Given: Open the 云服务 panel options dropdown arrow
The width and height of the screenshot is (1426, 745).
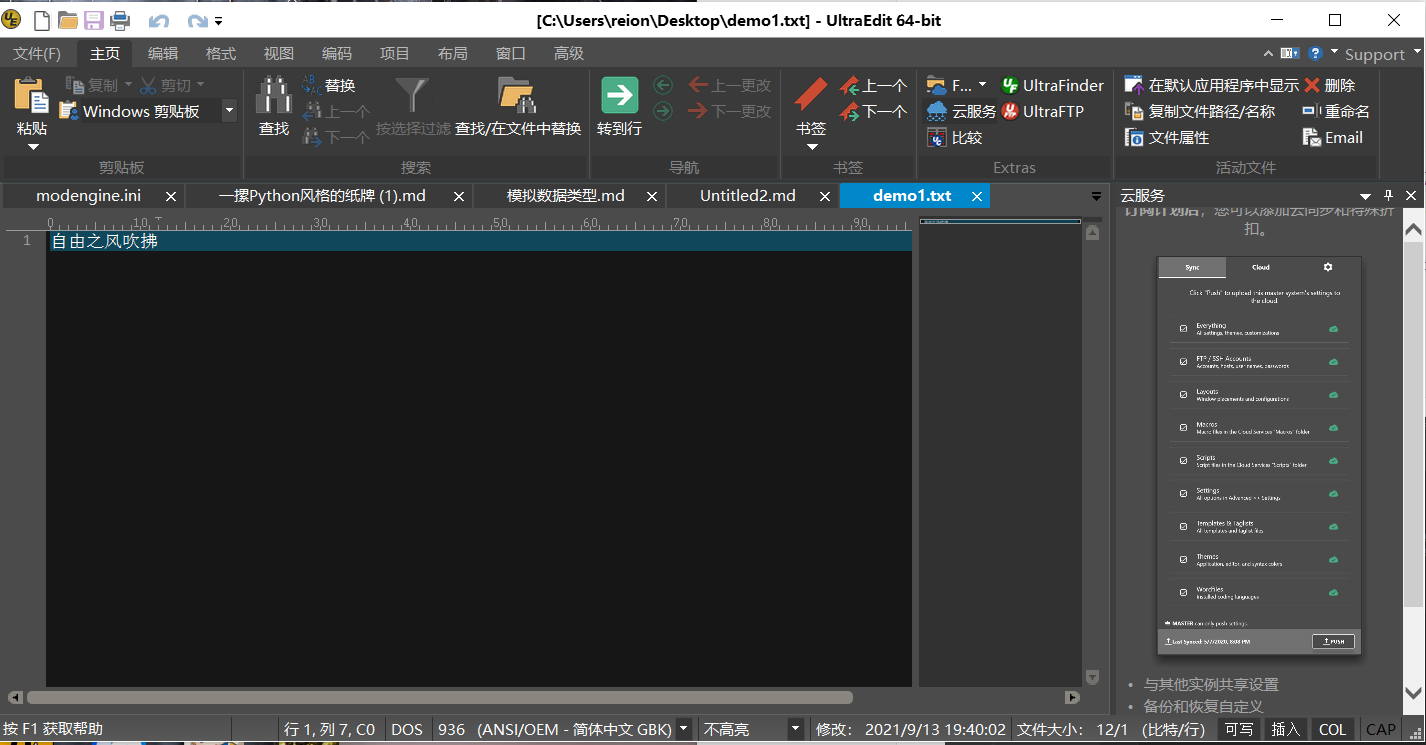Looking at the screenshot, I should click(1366, 196).
